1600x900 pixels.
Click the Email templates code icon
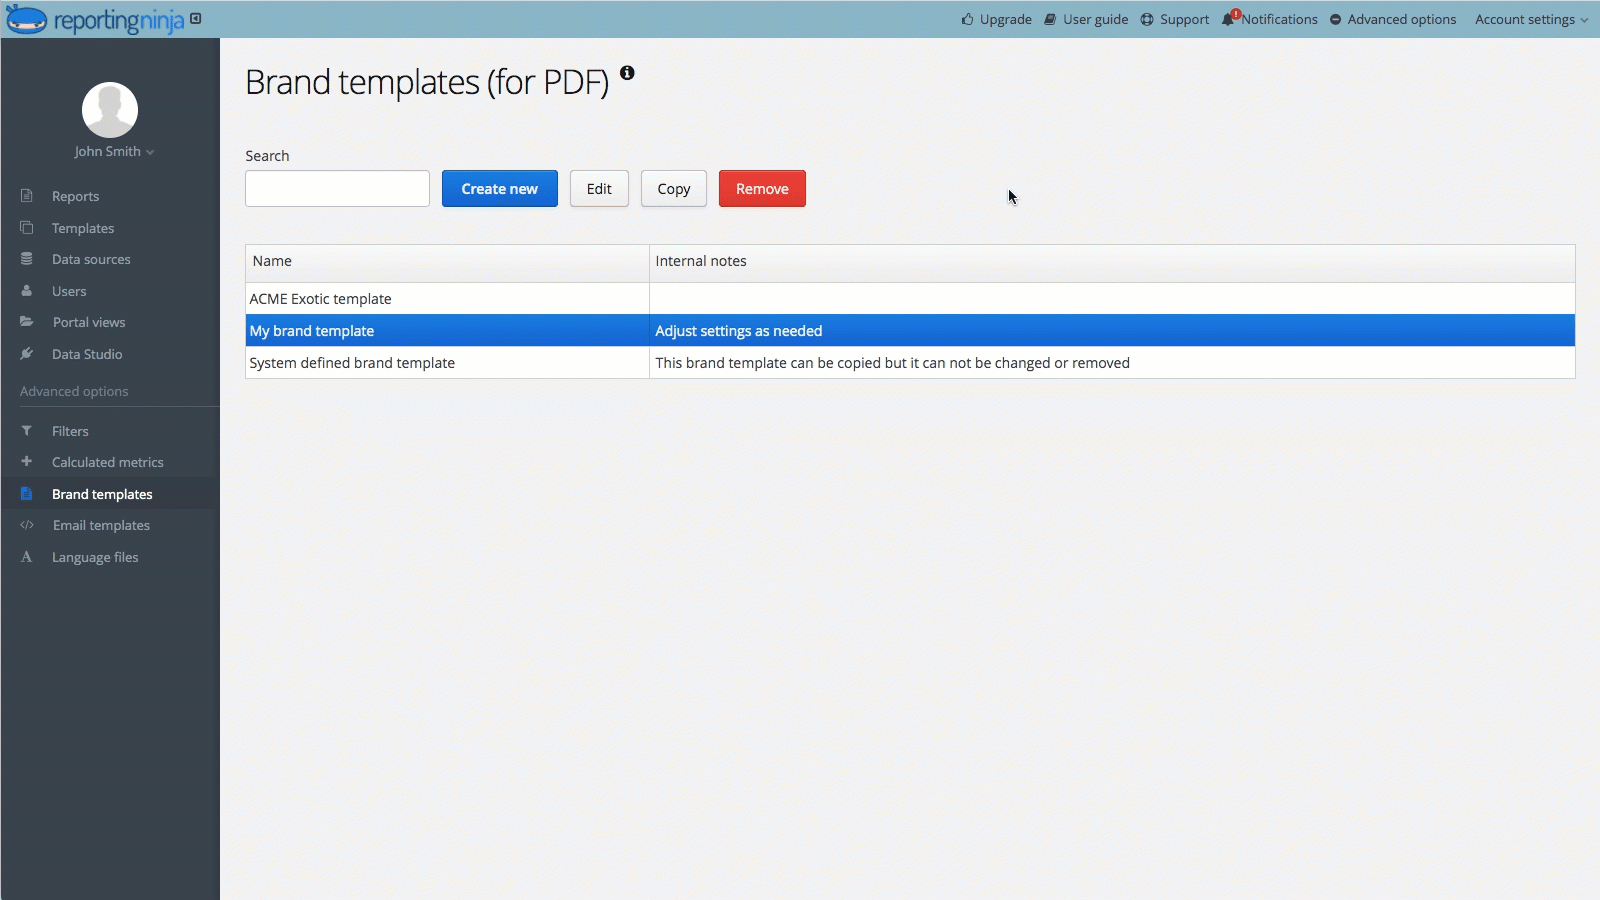point(27,525)
